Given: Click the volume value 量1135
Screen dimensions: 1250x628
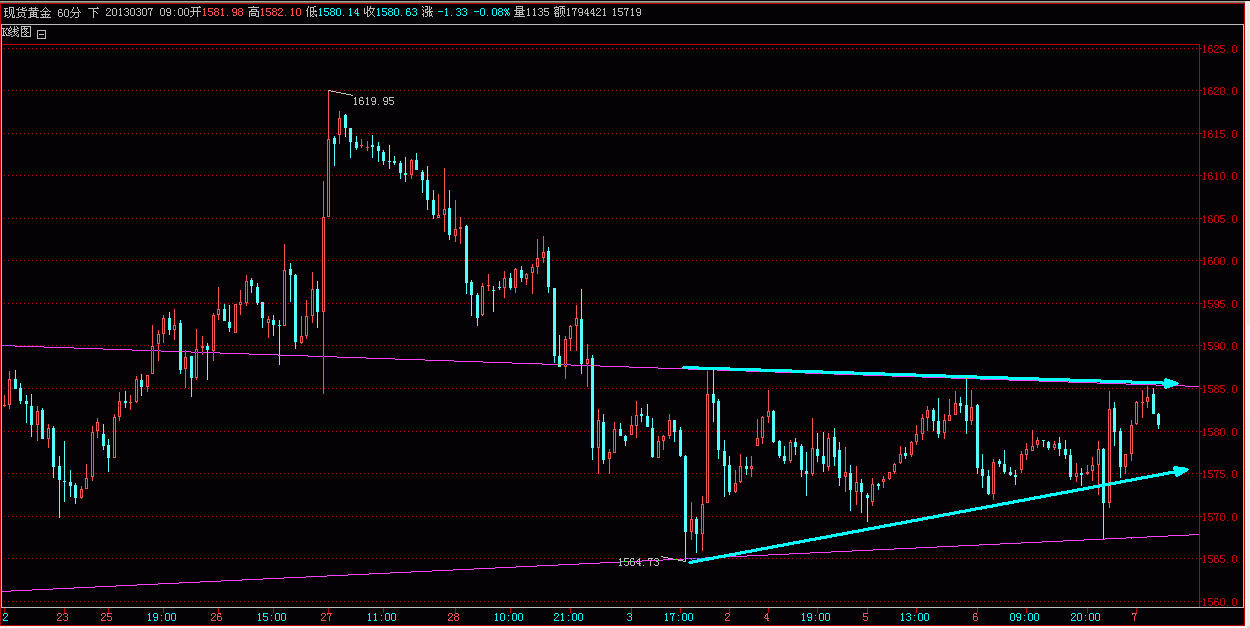Looking at the screenshot, I should coord(533,12).
